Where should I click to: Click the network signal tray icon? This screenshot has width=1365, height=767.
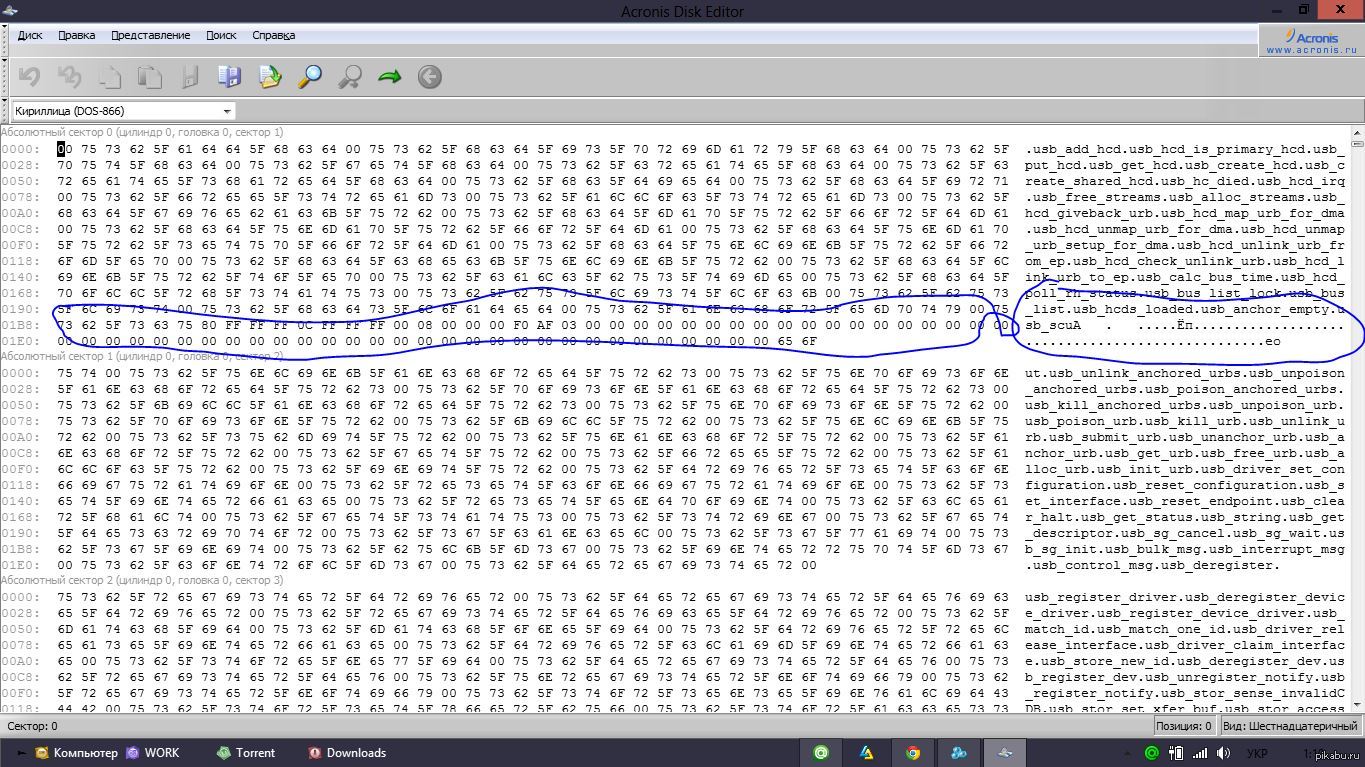(1199, 753)
